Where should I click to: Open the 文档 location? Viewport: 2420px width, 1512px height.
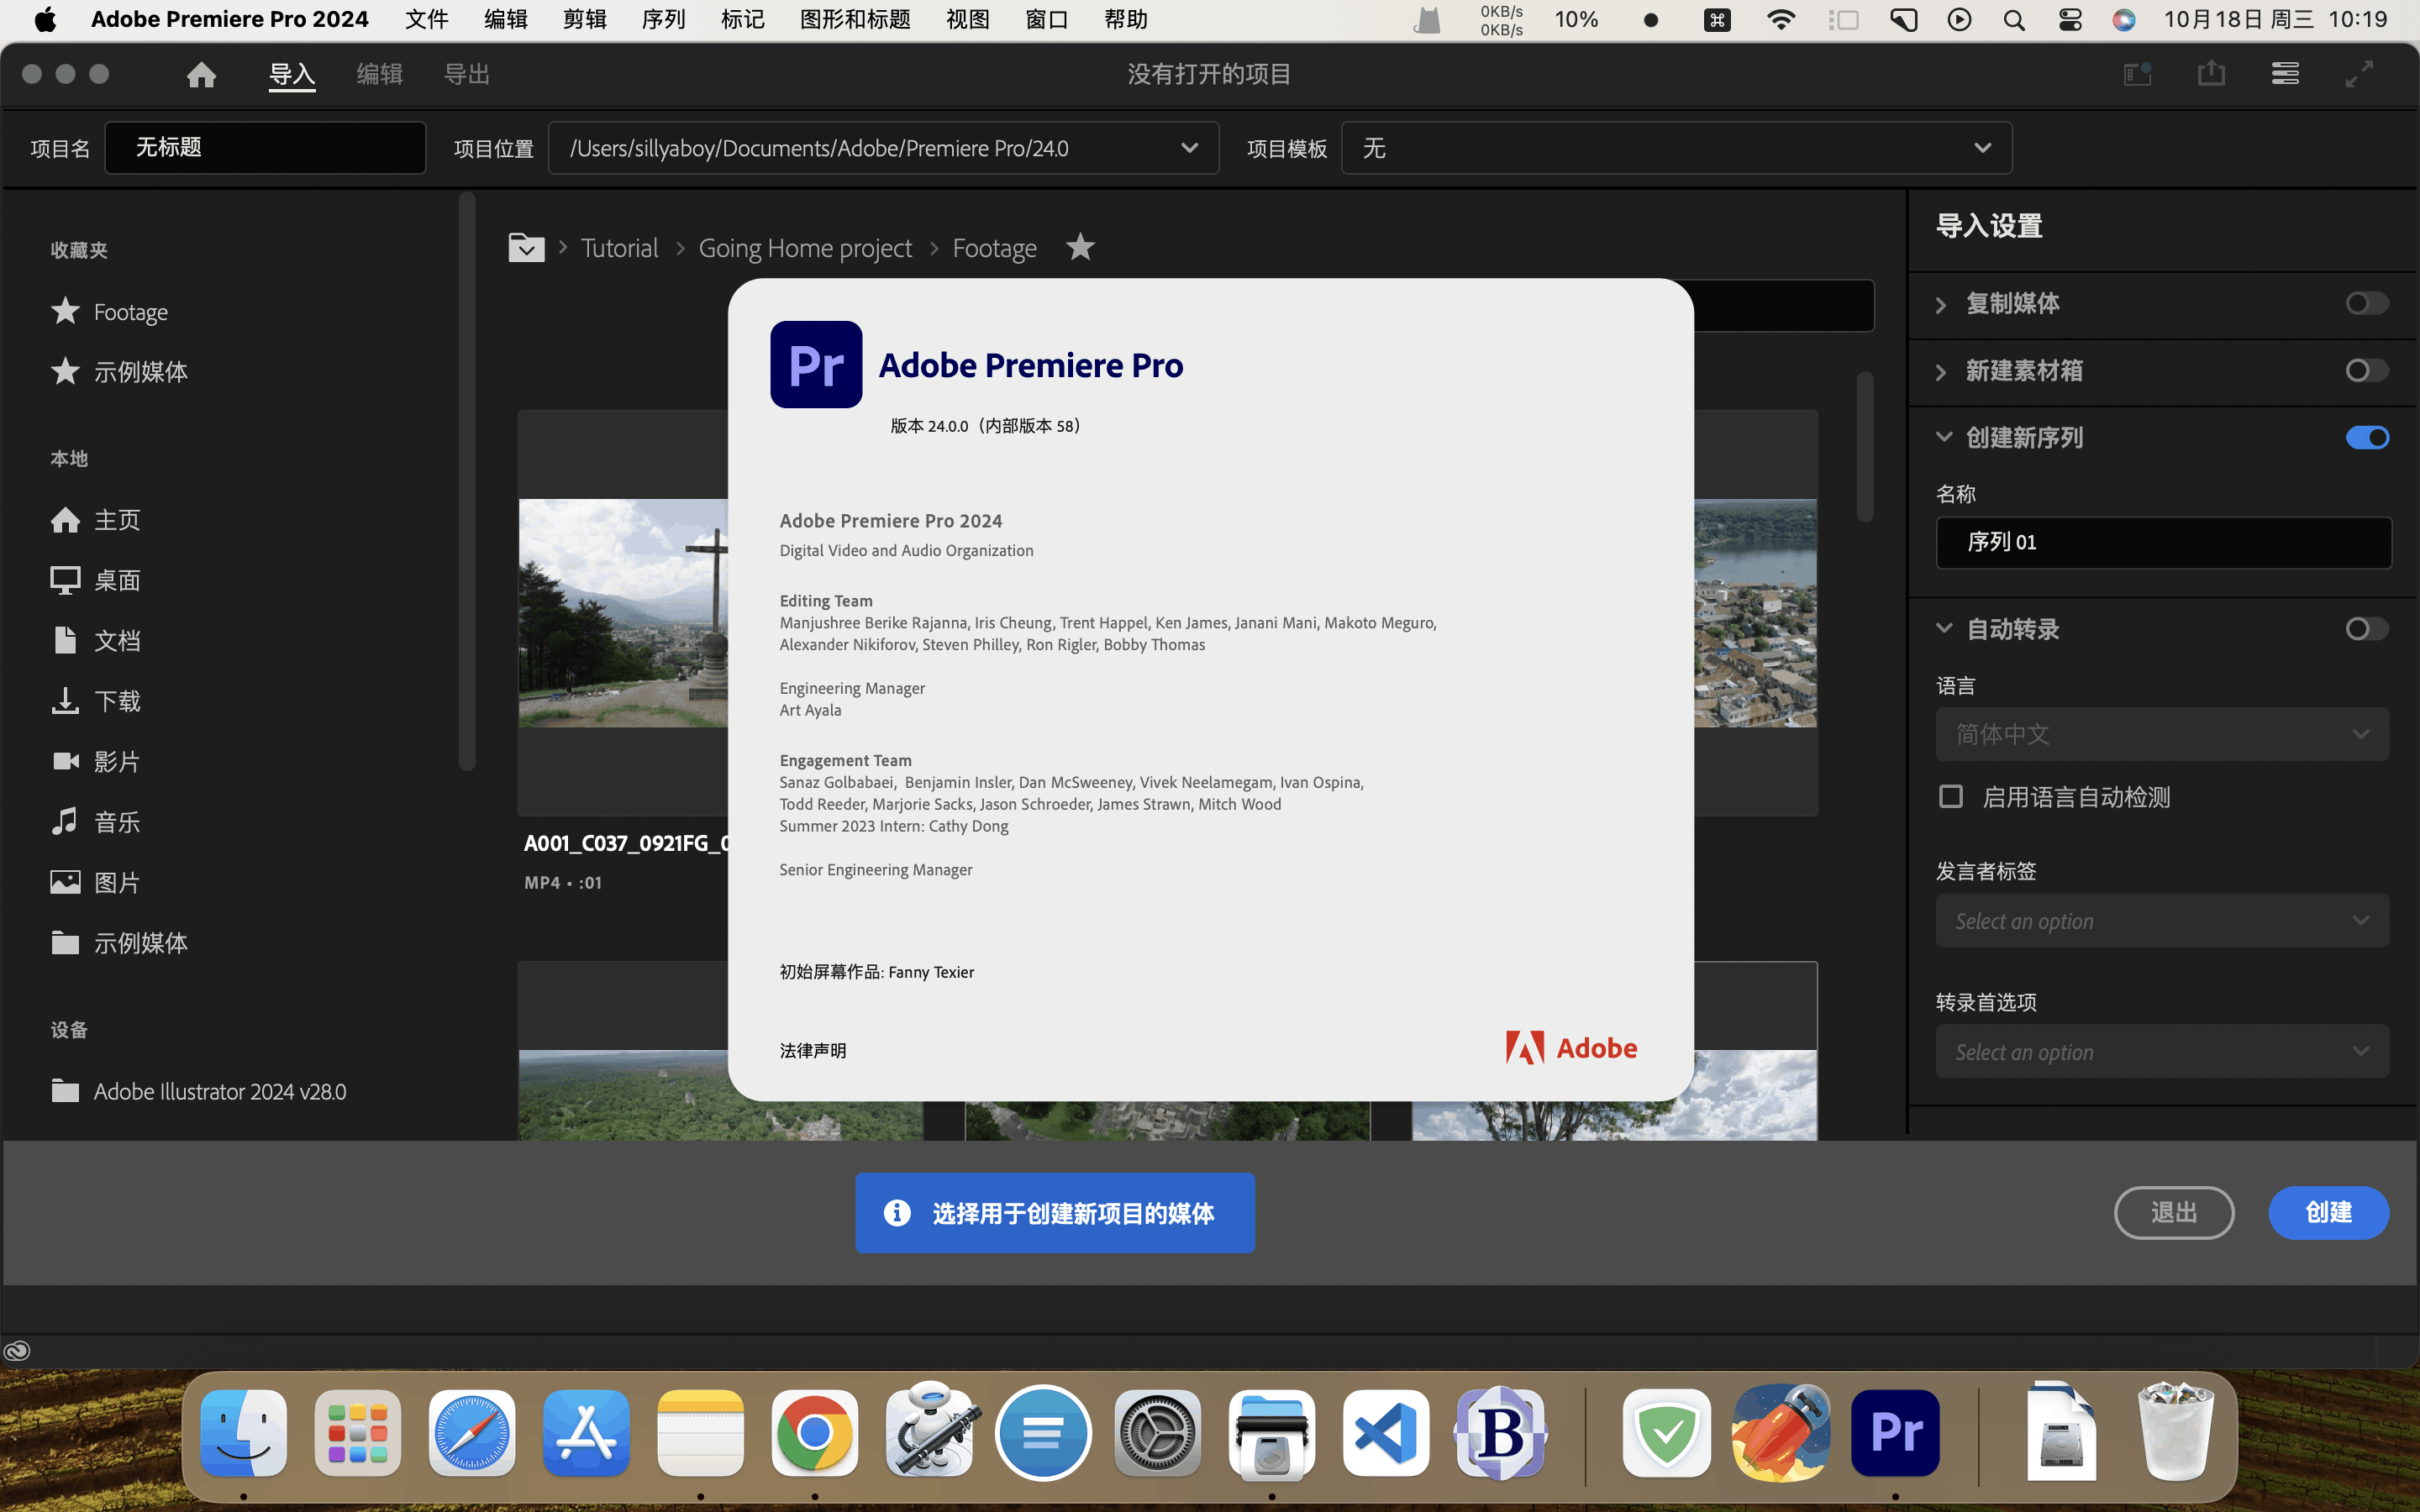pyautogui.click(x=96, y=640)
